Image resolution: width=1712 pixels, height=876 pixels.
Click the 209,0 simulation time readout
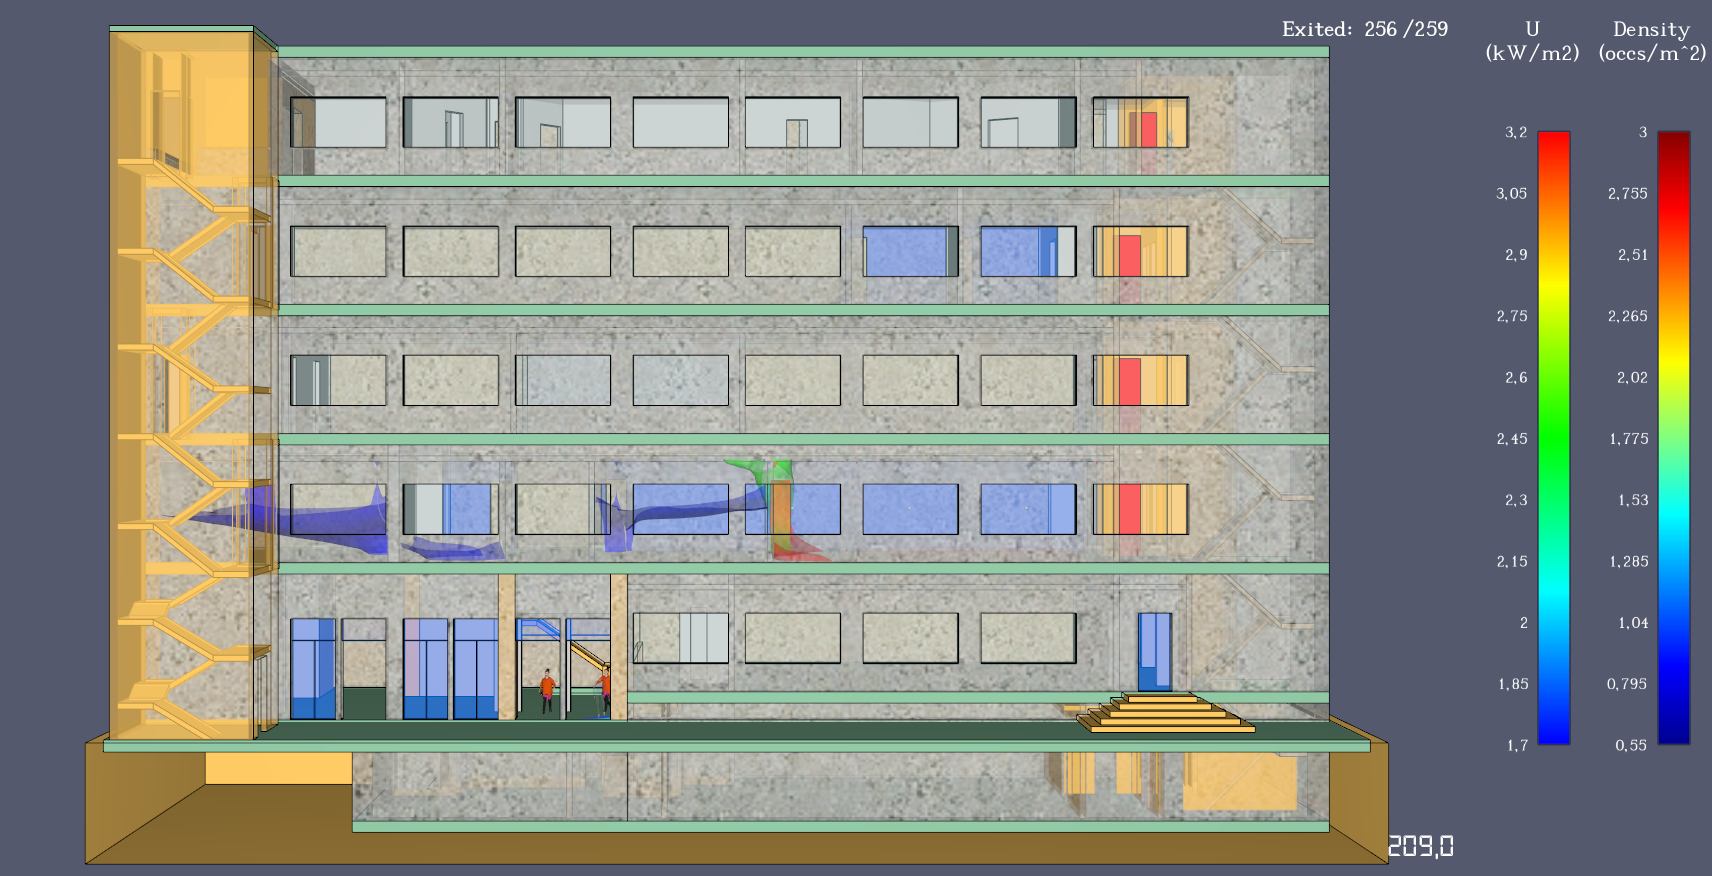point(1420,847)
